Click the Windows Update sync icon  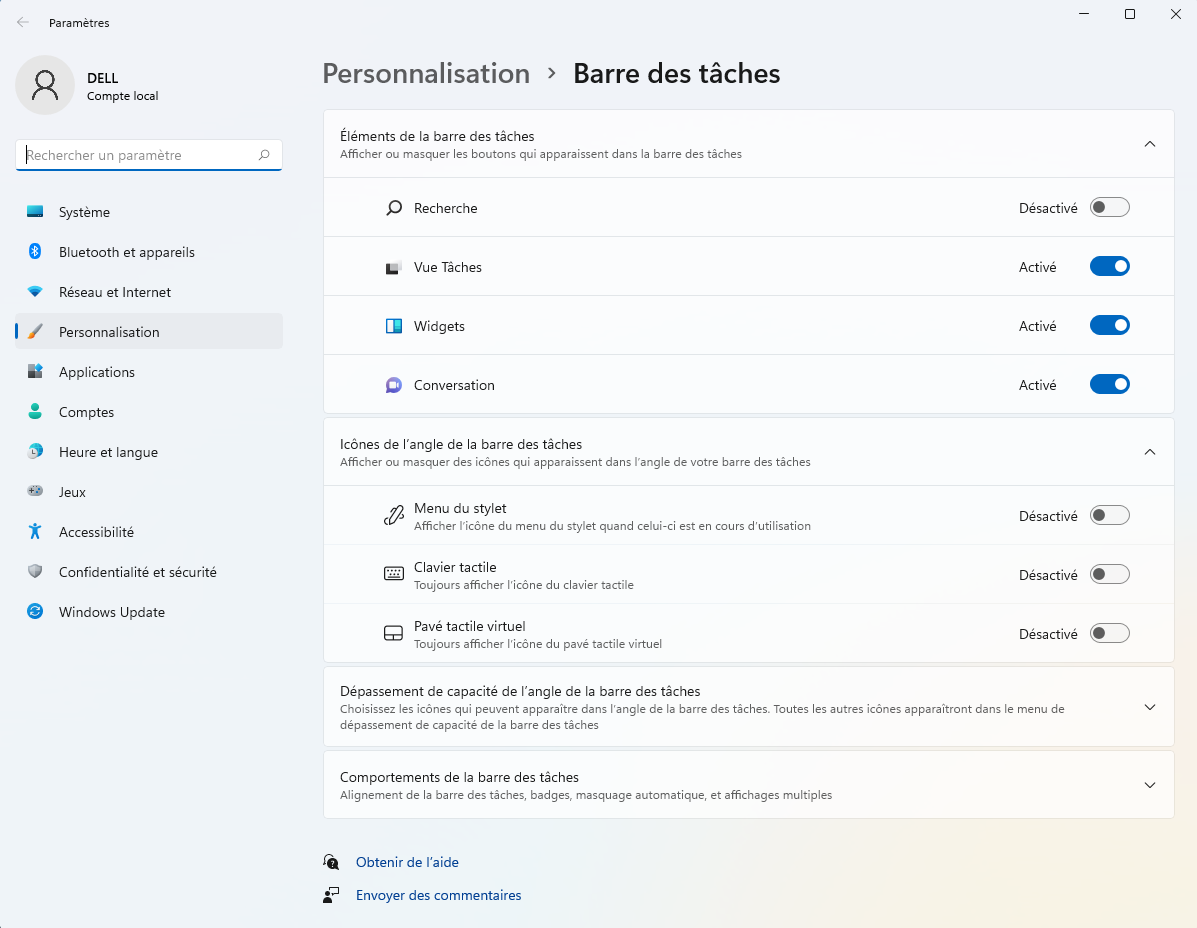[x=35, y=611]
